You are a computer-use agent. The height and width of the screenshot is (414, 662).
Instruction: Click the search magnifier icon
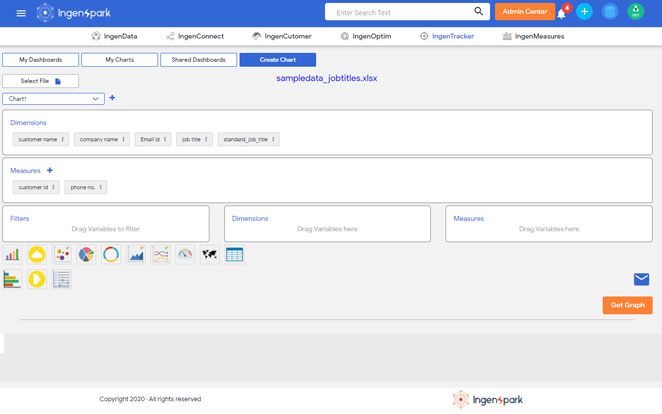click(478, 11)
